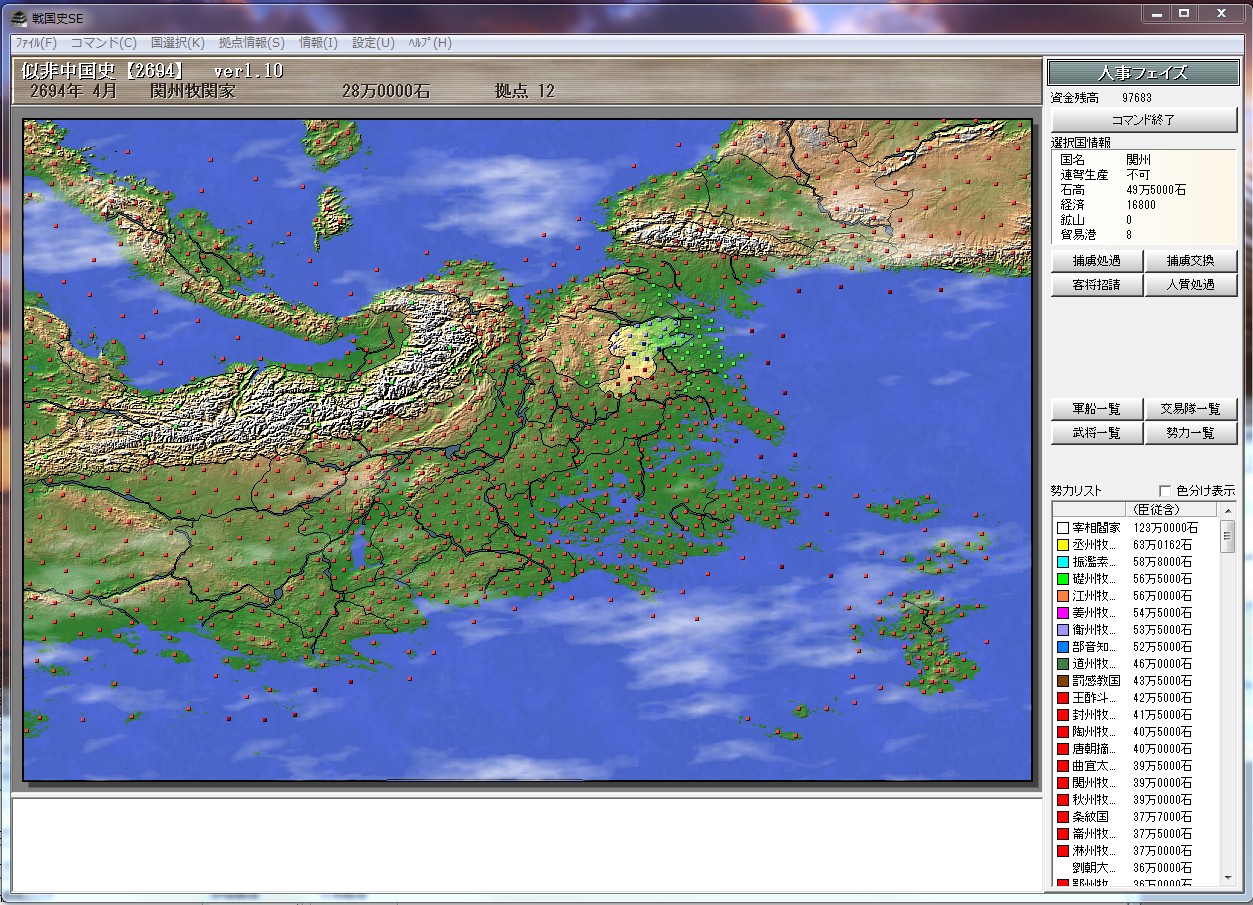
Task: Open the 設定(U) menu
Action: (373, 43)
